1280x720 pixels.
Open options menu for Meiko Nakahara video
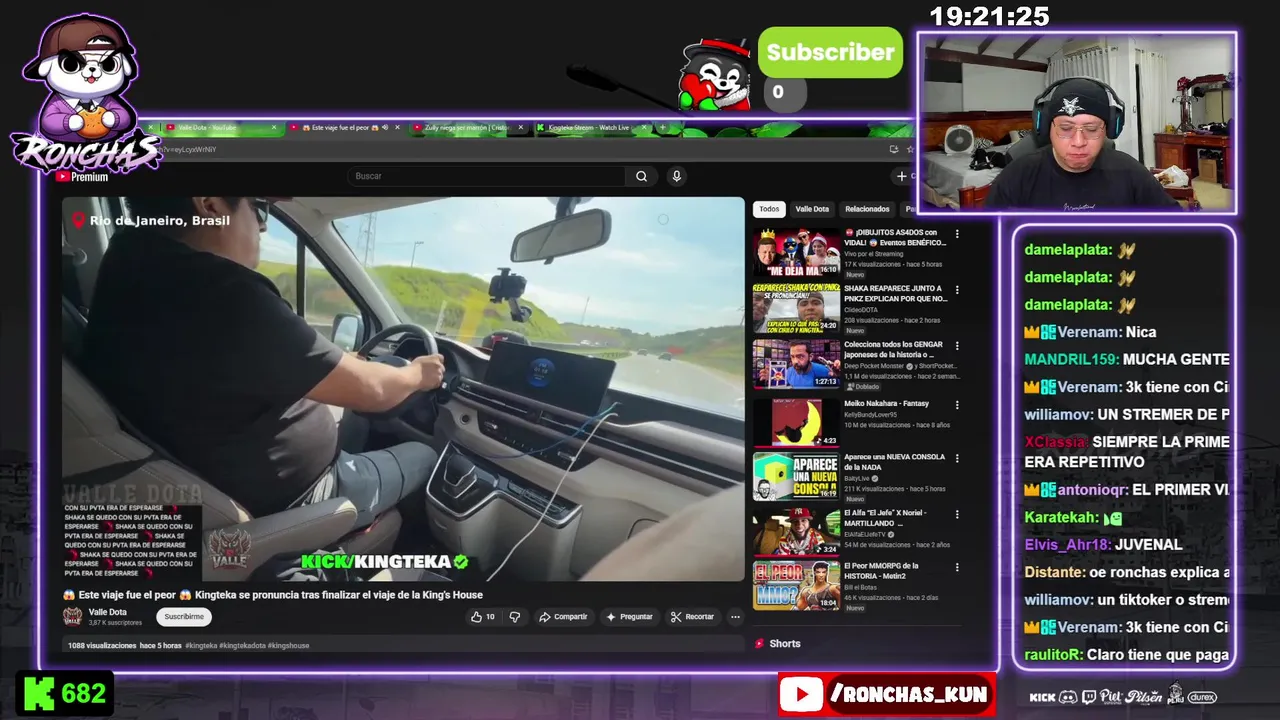[x=957, y=405]
